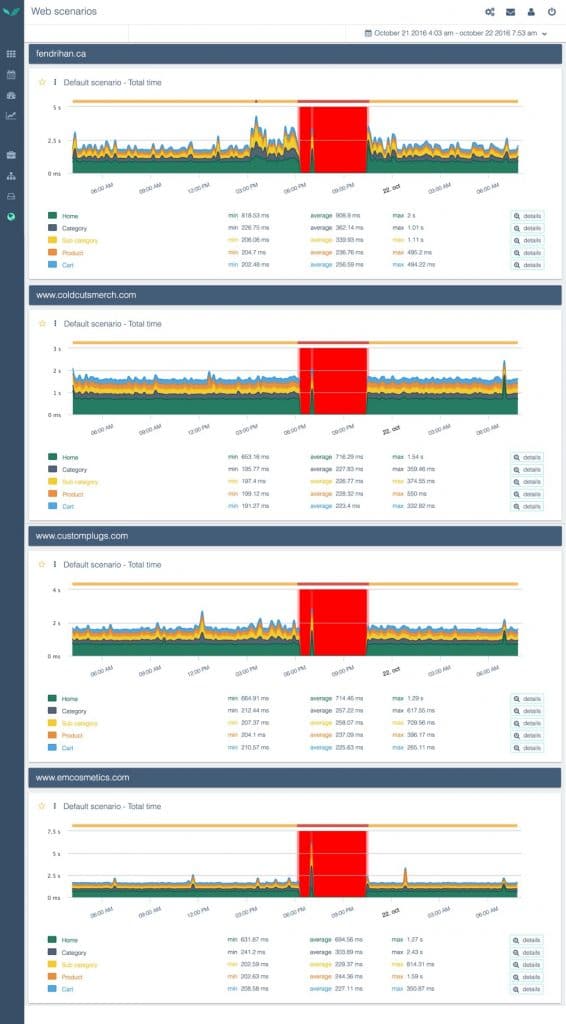The width and height of the screenshot is (566, 1024).
Task: Click the 'Web scenarios' page title
Action: (x=64, y=11)
